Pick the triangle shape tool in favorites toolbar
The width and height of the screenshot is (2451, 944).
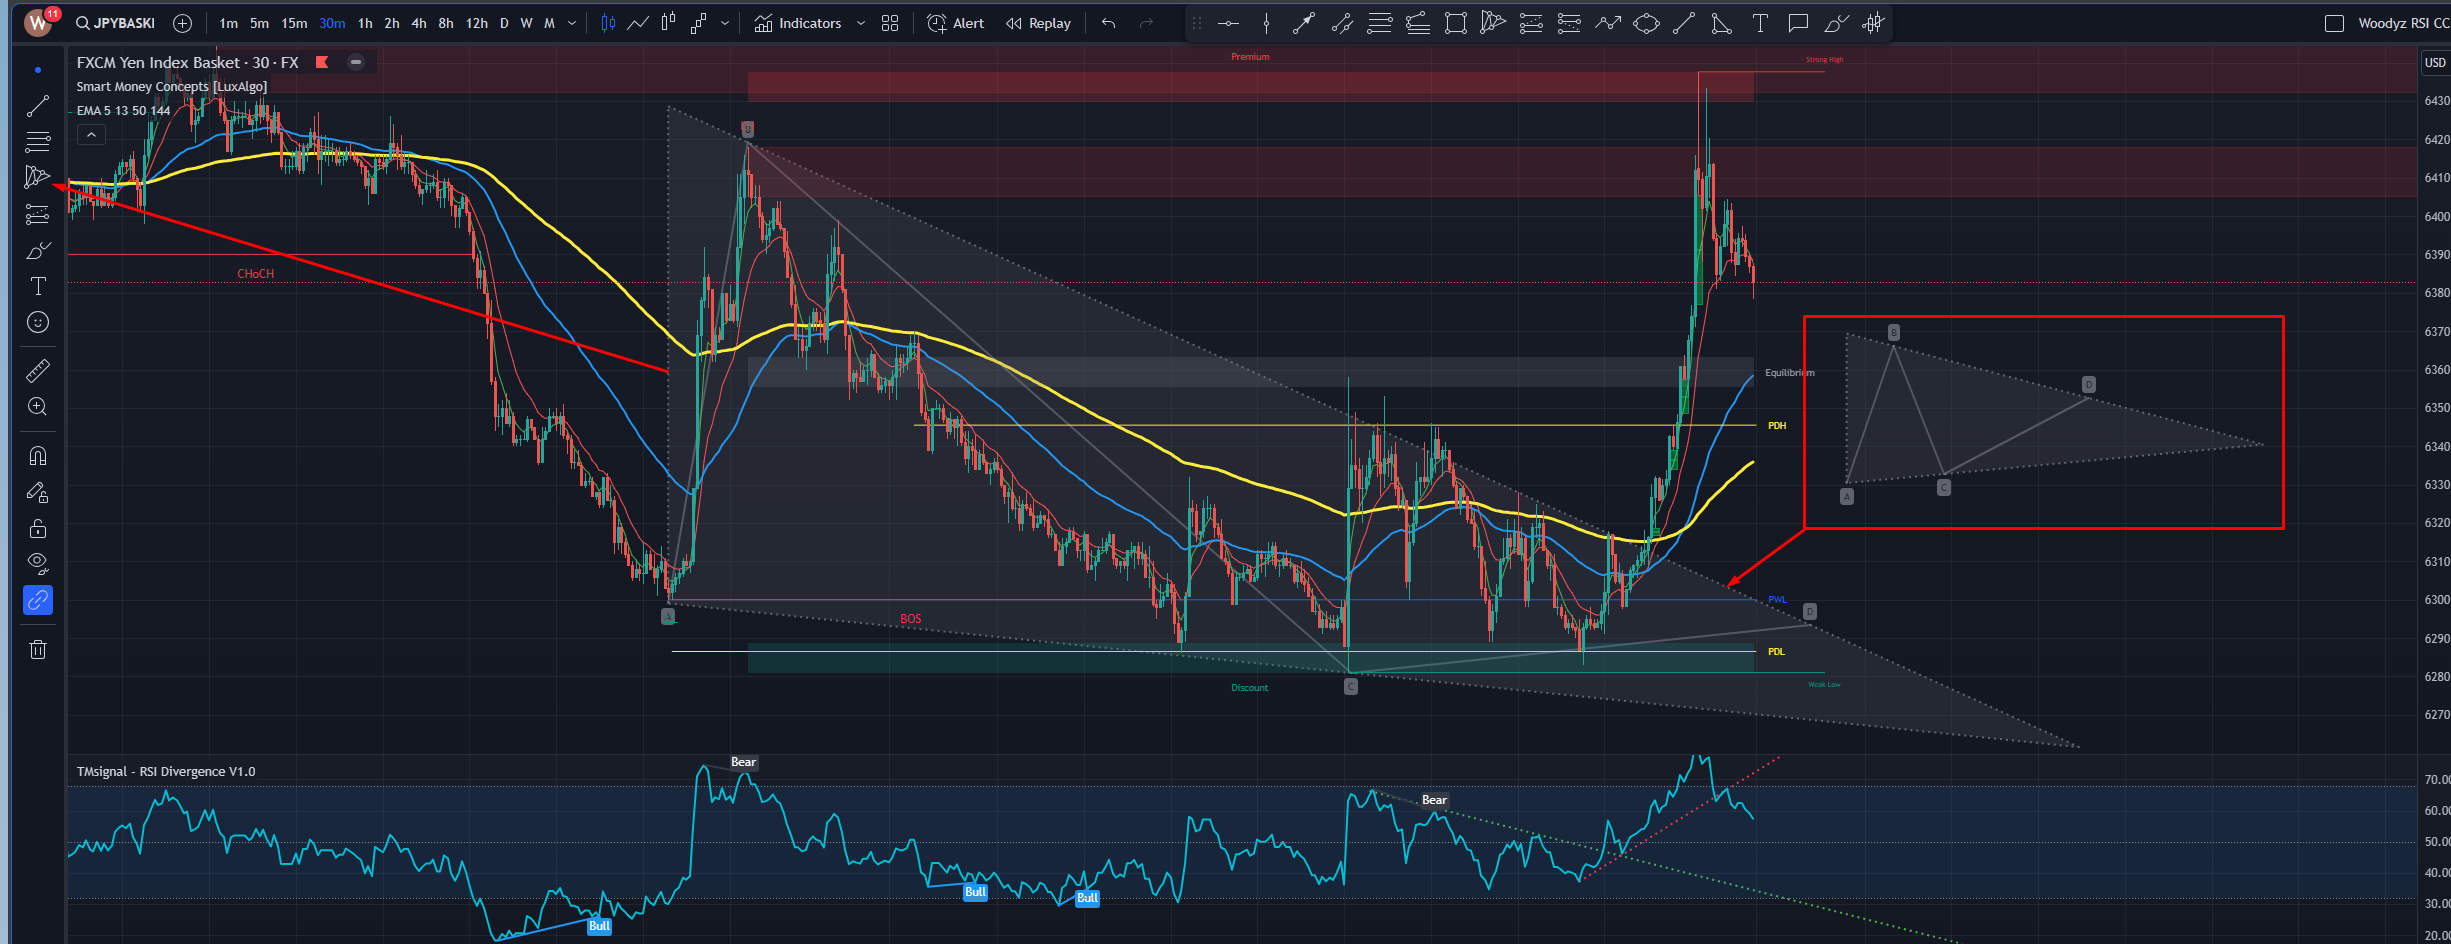tap(1722, 23)
